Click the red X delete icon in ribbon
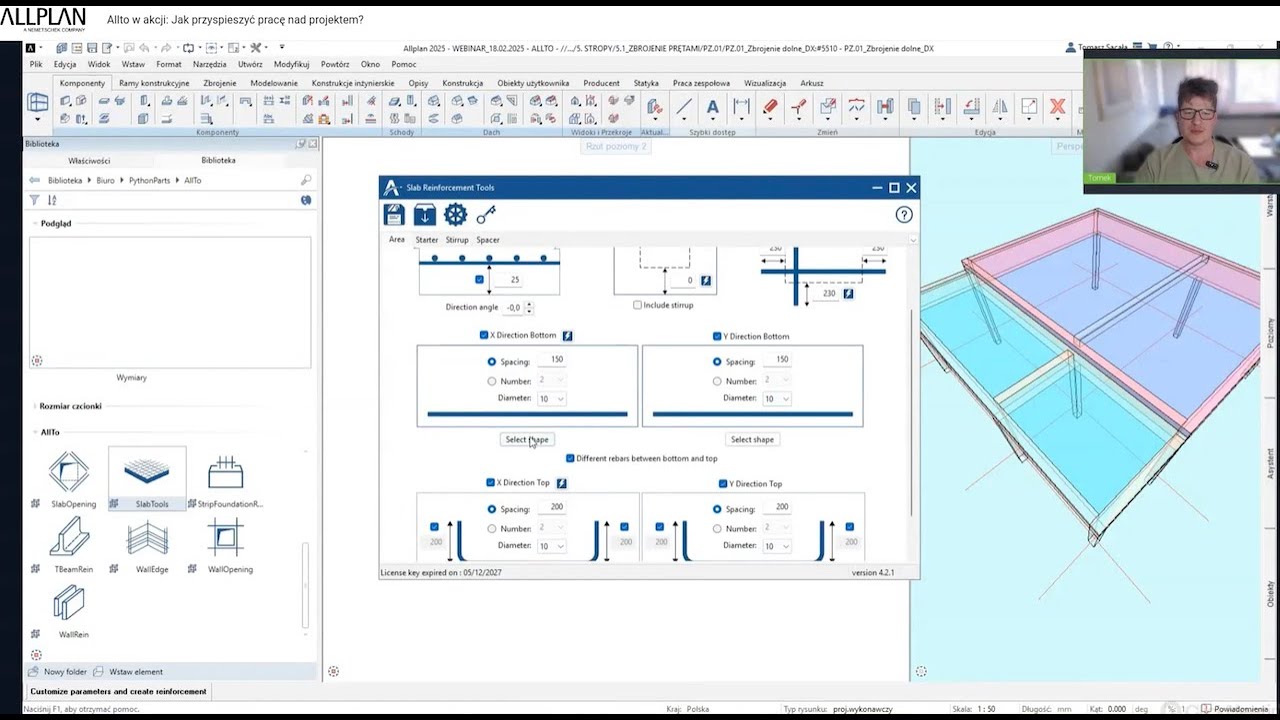Image resolution: width=1280 pixels, height=720 pixels. point(1057,107)
